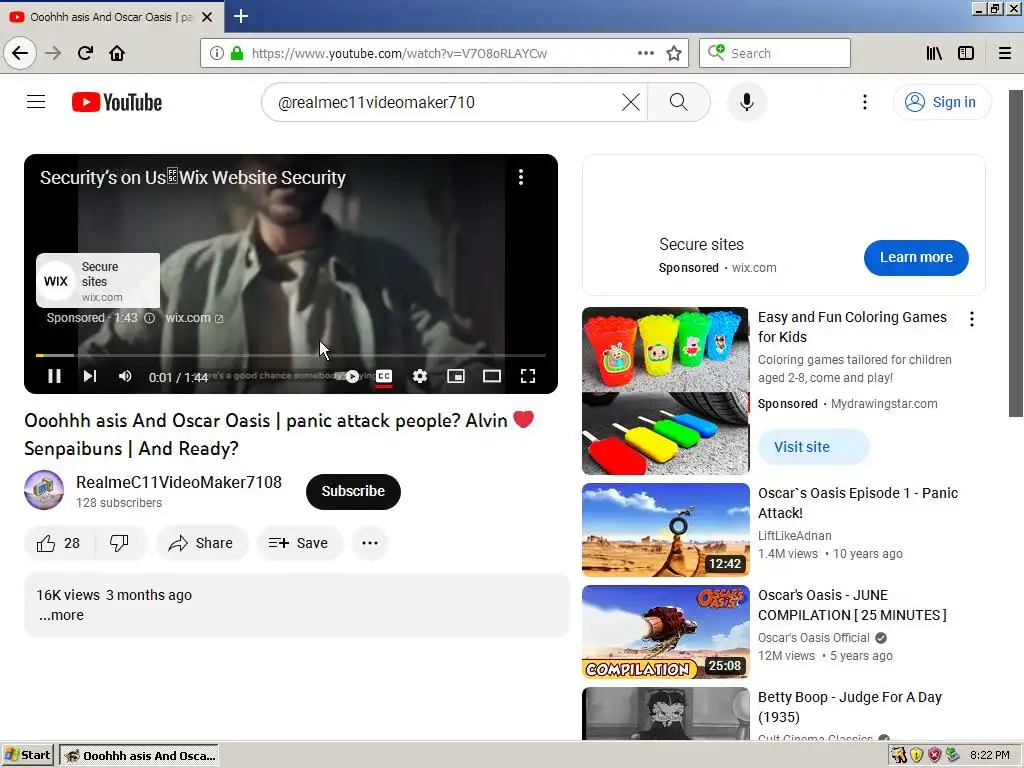Click Visit site for Mydrawingstar ad
Screen dimensions: 1024x768
tap(814, 447)
